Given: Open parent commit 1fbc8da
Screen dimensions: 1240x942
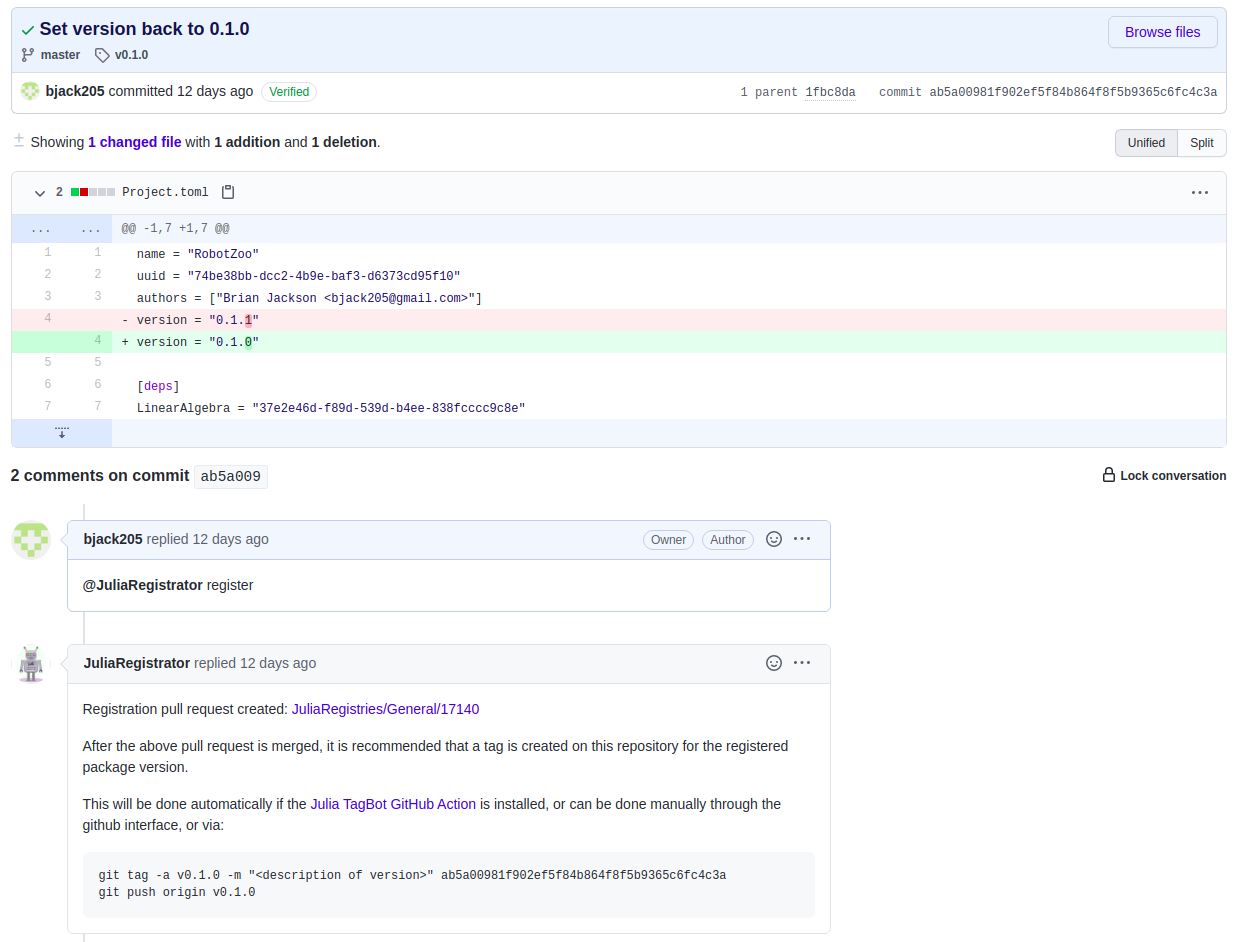Looking at the screenshot, I should [x=830, y=91].
